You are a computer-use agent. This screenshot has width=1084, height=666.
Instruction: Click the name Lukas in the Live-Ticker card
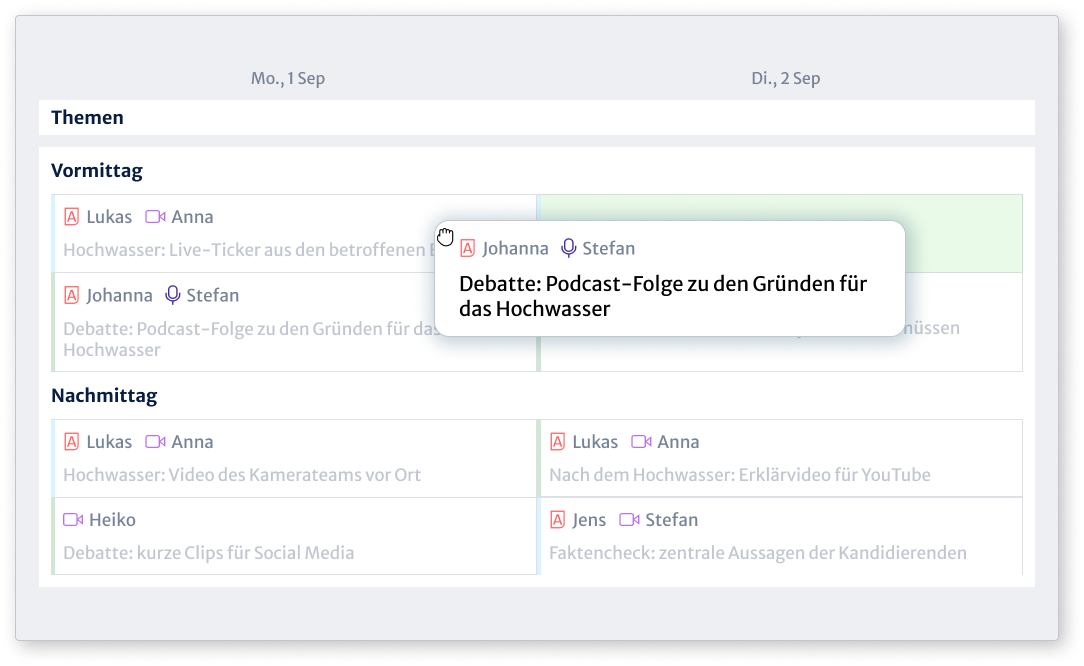click(x=109, y=216)
